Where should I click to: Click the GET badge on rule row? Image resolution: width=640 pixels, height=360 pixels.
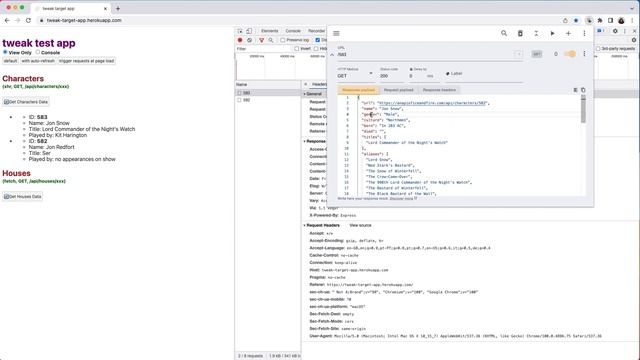(536, 54)
